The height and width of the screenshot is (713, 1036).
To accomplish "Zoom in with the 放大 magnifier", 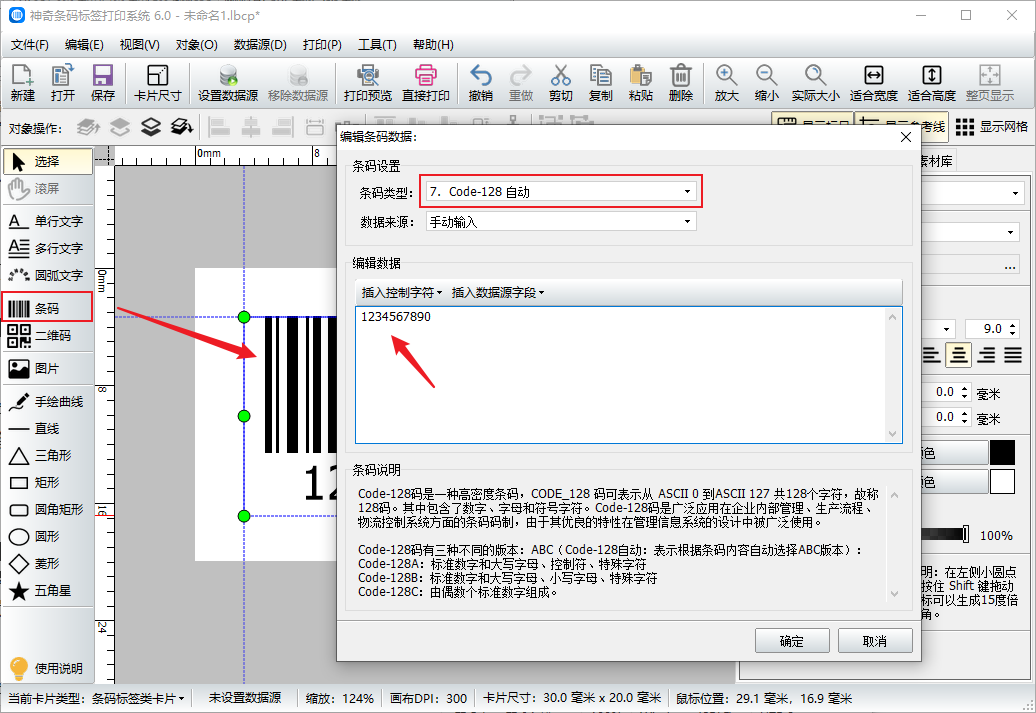I will tap(726, 83).
